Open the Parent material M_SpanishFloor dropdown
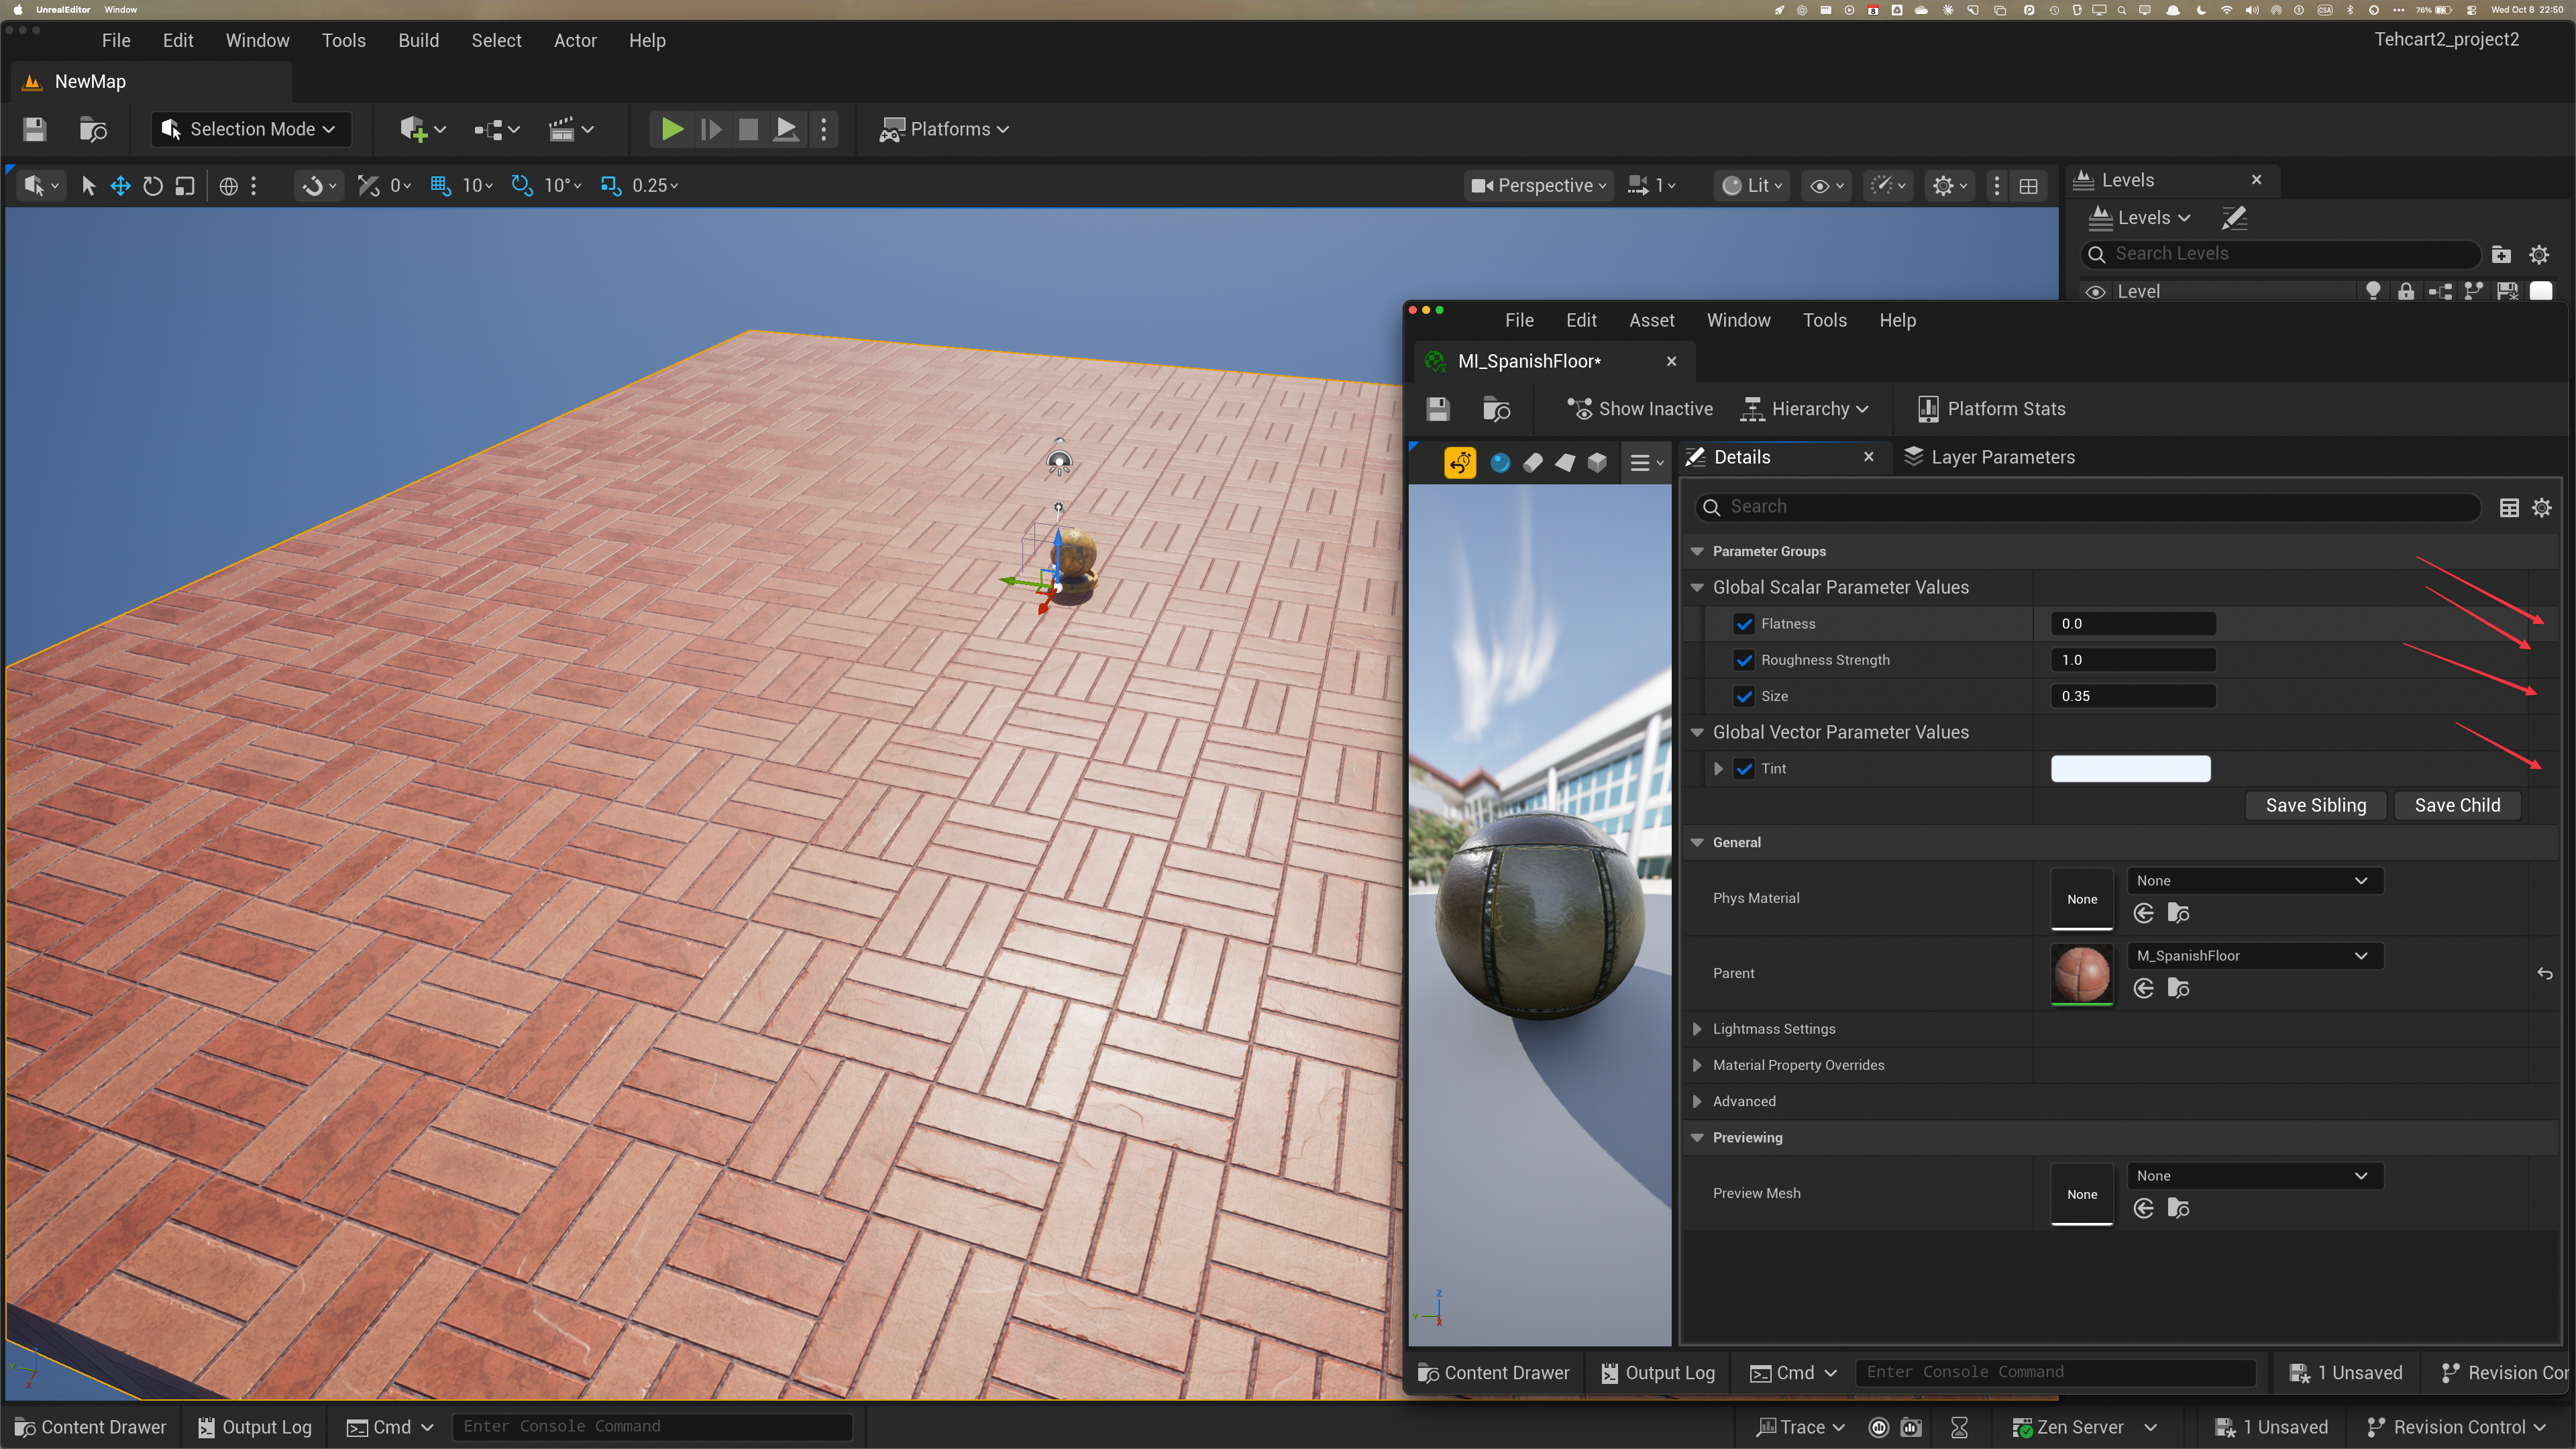2576x1449 pixels. click(x=2254, y=956)
